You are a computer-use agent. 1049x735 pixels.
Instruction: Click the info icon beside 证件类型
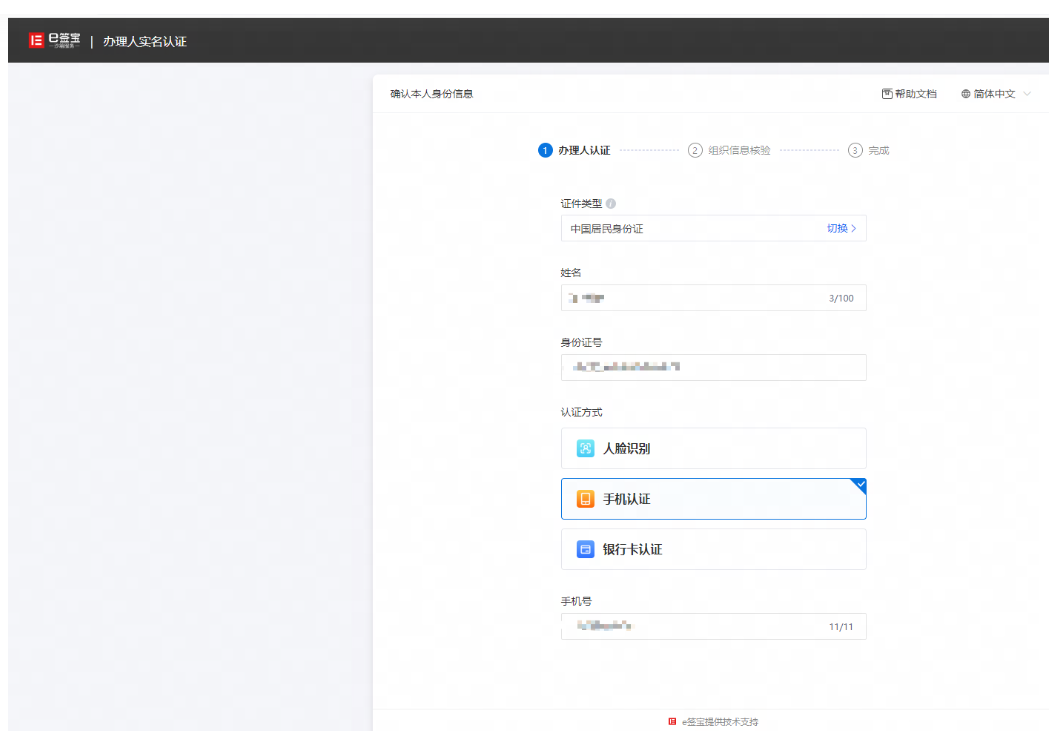[611, 203]
